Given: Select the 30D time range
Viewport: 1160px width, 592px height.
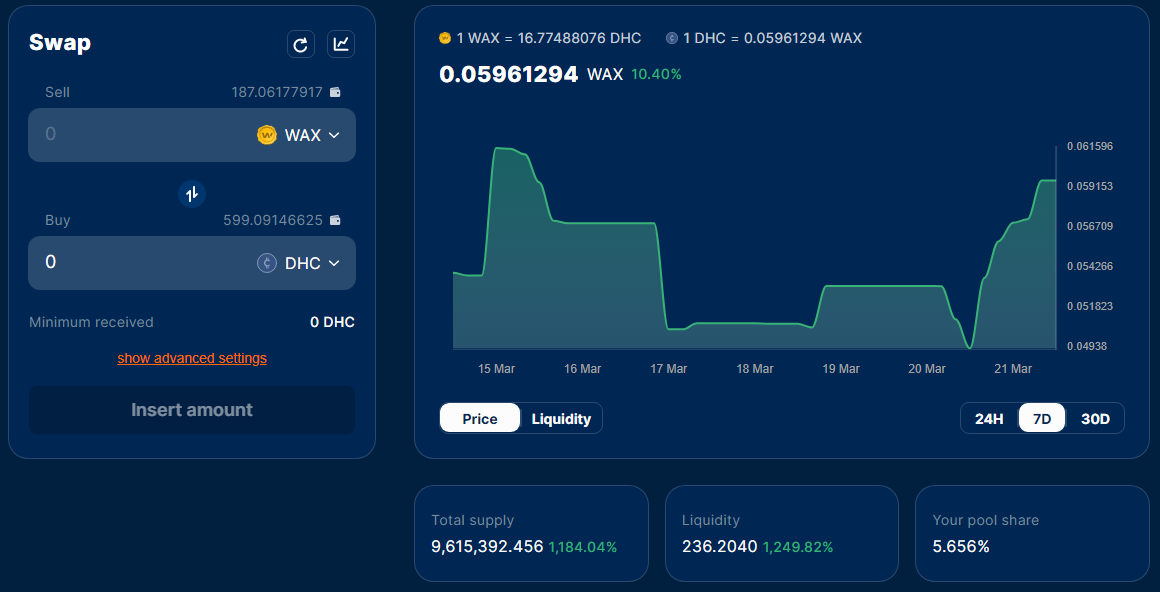Looking at the screenshot, I should pos(1096,418).
